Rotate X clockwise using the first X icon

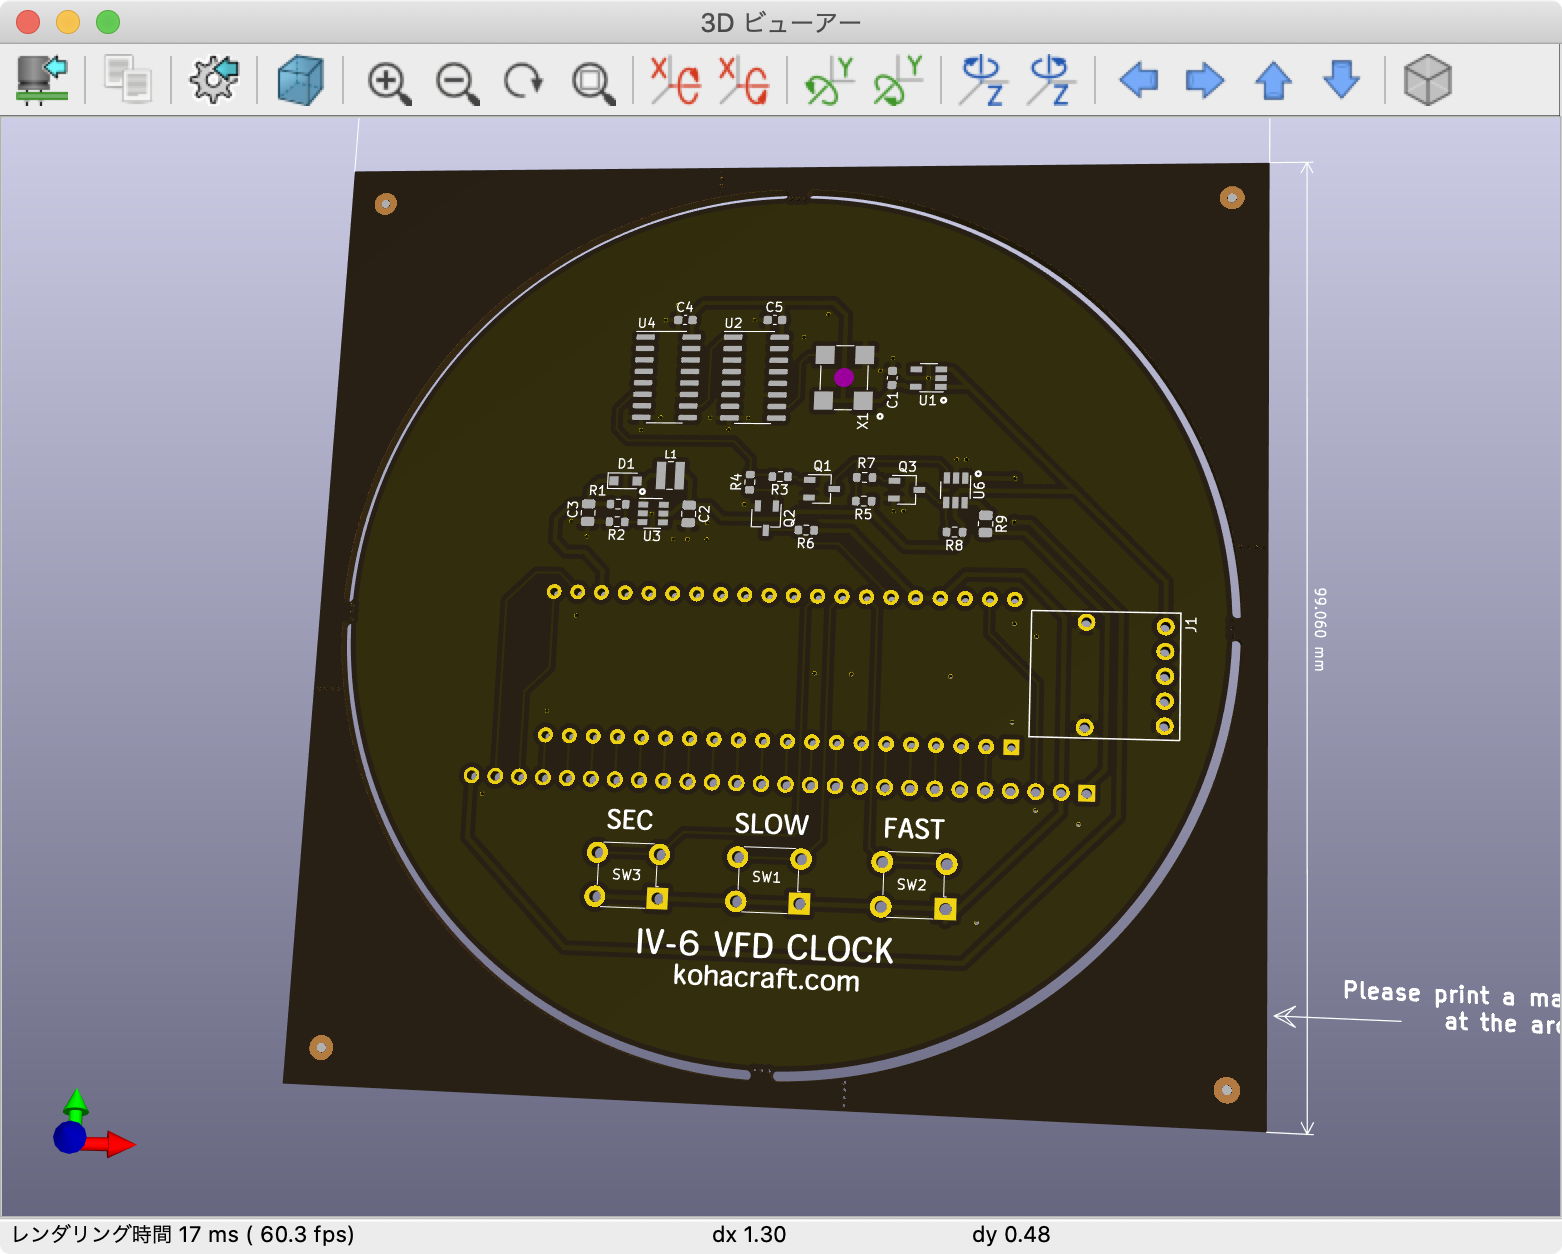pyautogui.click(x=675, y=80)
